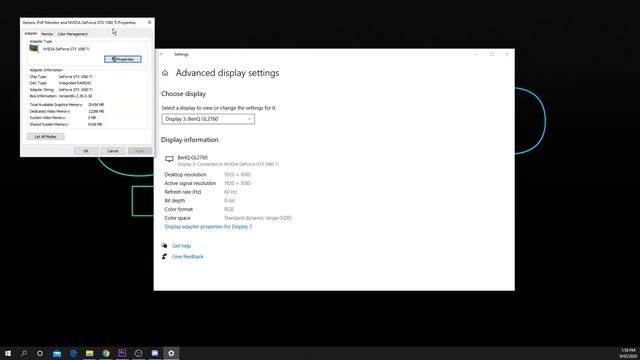The width and height of the screenshot is (640, 360).
Task: Click the NVIDIA adapter card icon
Action: (34, 49)
